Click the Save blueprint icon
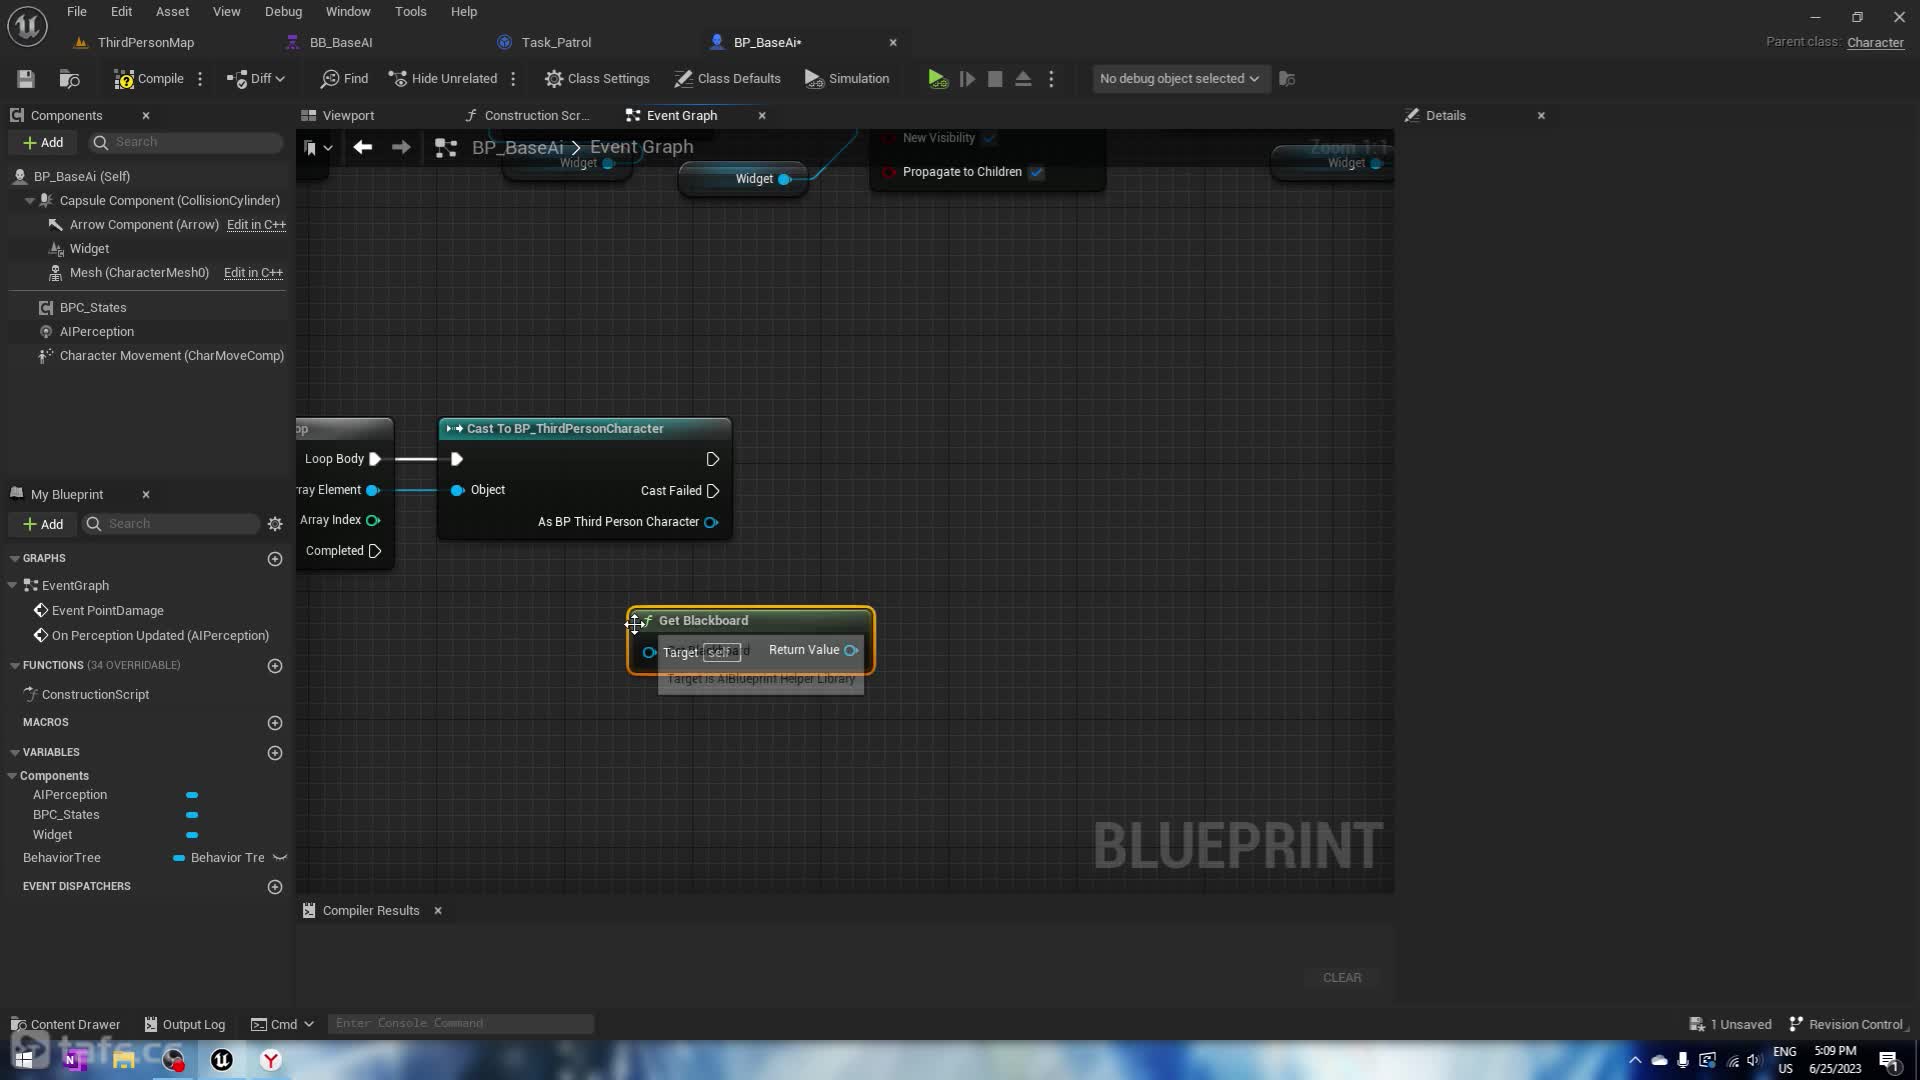 [26, 79]
